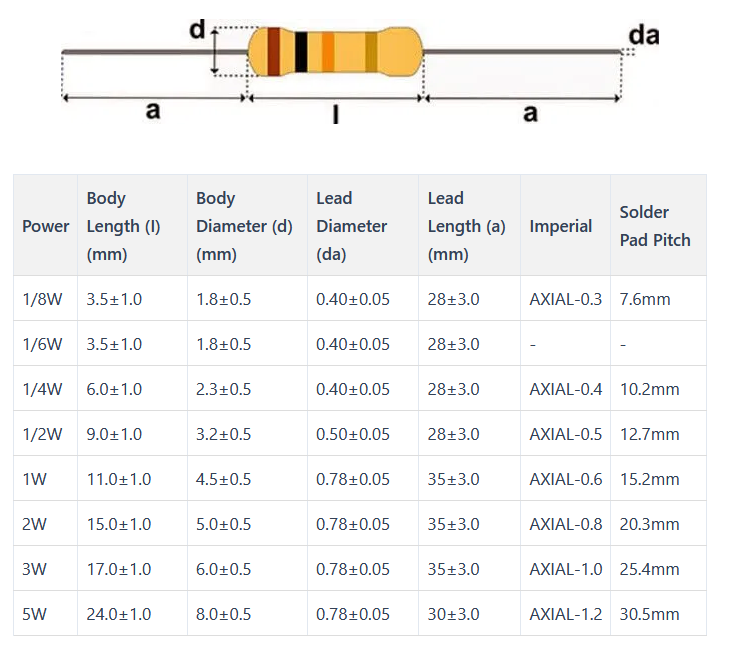Select the 1/8W power row cell
The image size is (730, 652).
tap(42, 299)
